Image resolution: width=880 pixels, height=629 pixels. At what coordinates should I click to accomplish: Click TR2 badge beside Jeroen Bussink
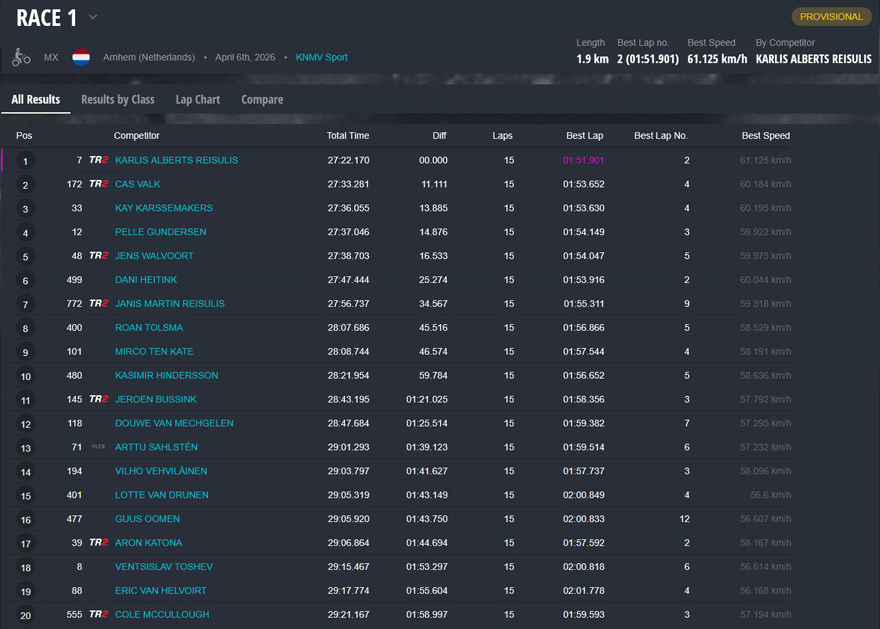click(x=98, y=399)
